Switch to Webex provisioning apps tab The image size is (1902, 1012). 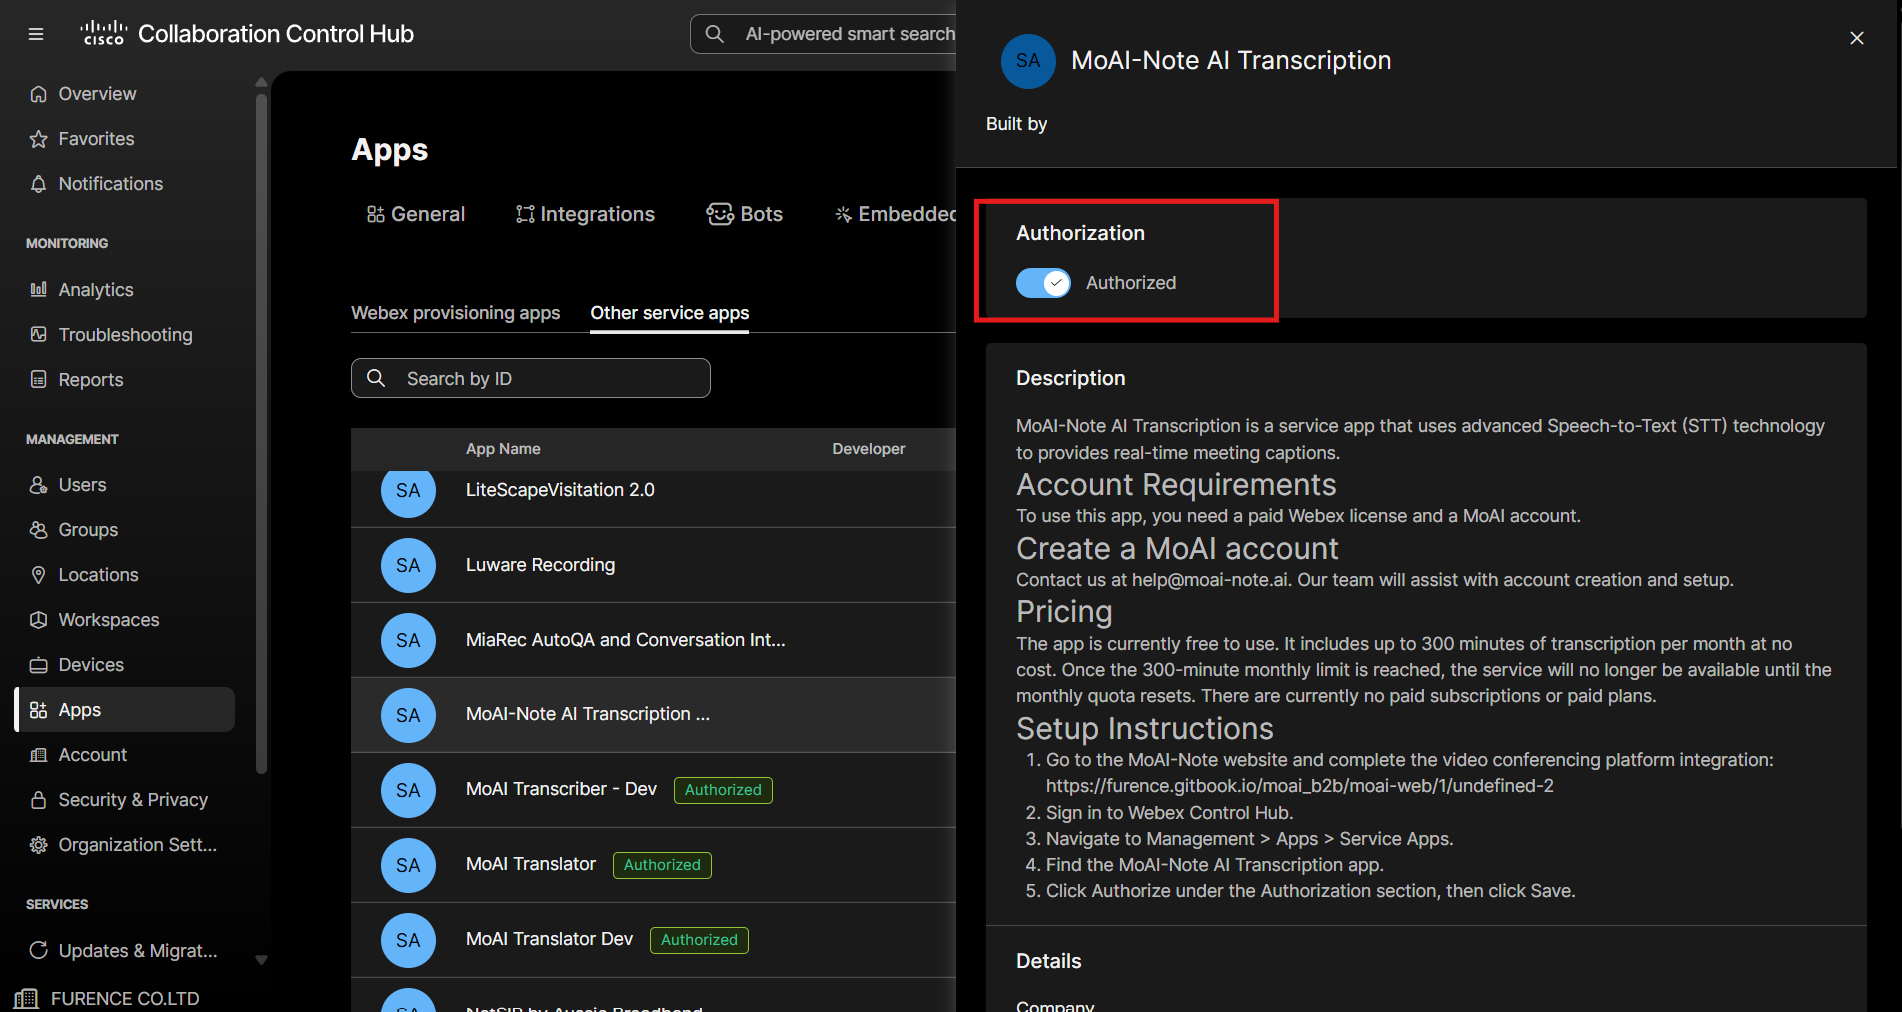tap(455, 313)
